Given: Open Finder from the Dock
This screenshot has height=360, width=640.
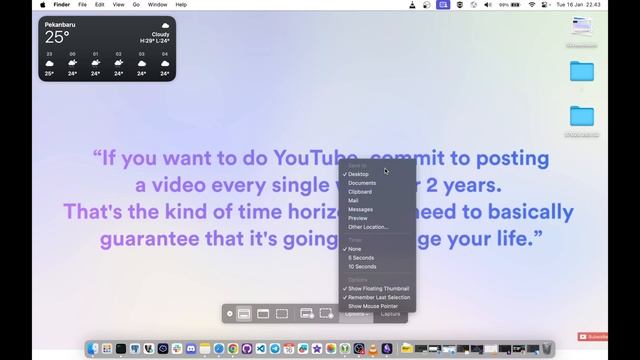Looking at the screenshot, I should coord(93,349).
